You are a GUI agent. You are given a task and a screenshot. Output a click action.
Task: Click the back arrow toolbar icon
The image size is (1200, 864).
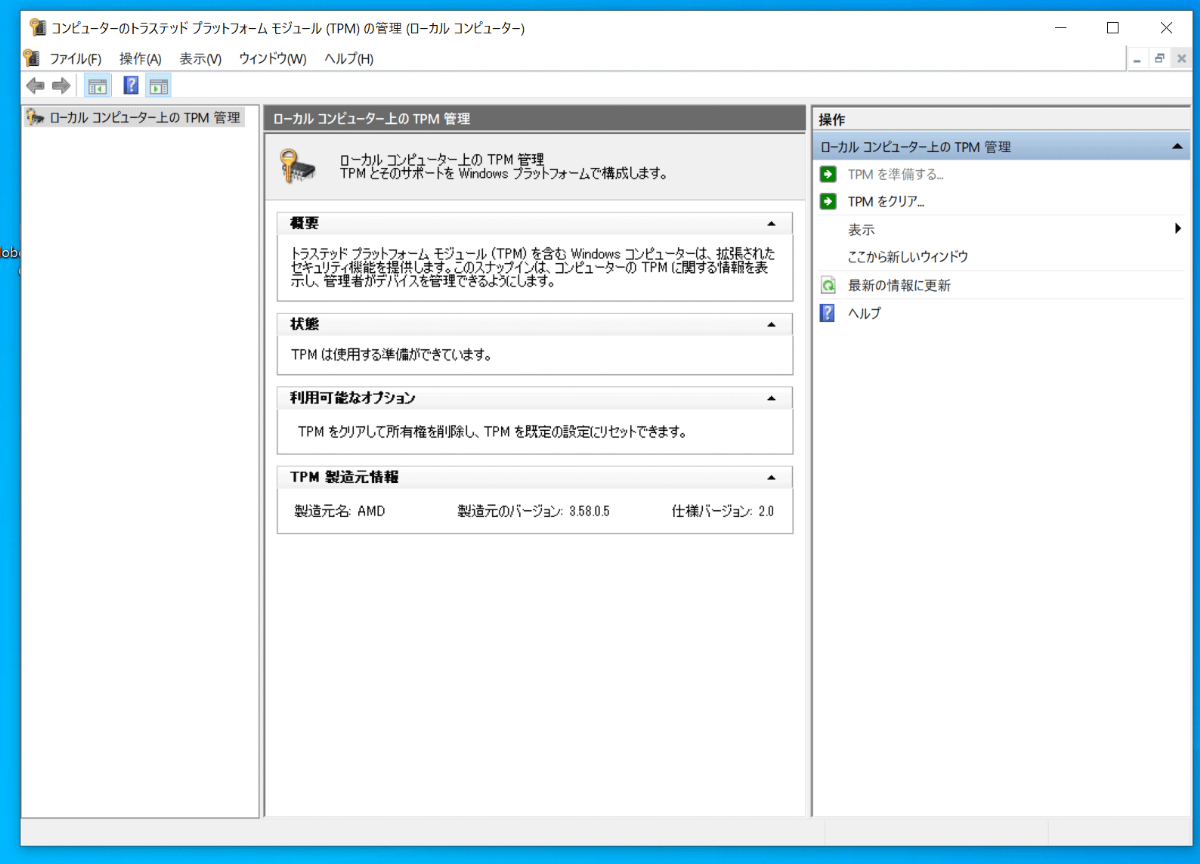coord(35,85)
